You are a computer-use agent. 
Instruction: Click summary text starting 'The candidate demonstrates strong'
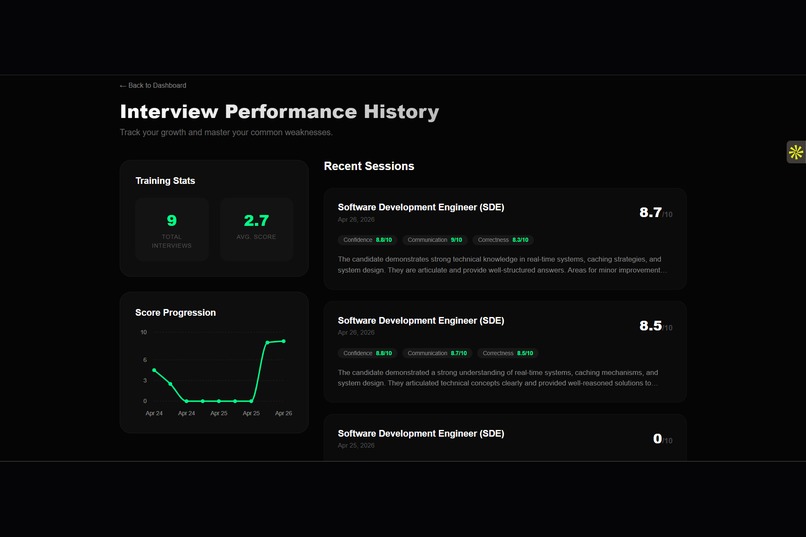[x=502, y=265]
